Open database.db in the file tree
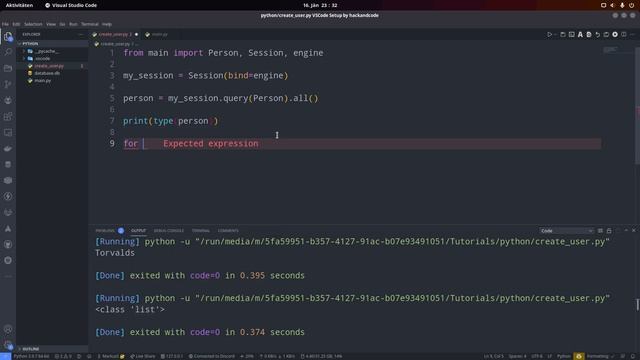This screenshot has width=640, height=360. coord(47,73)
